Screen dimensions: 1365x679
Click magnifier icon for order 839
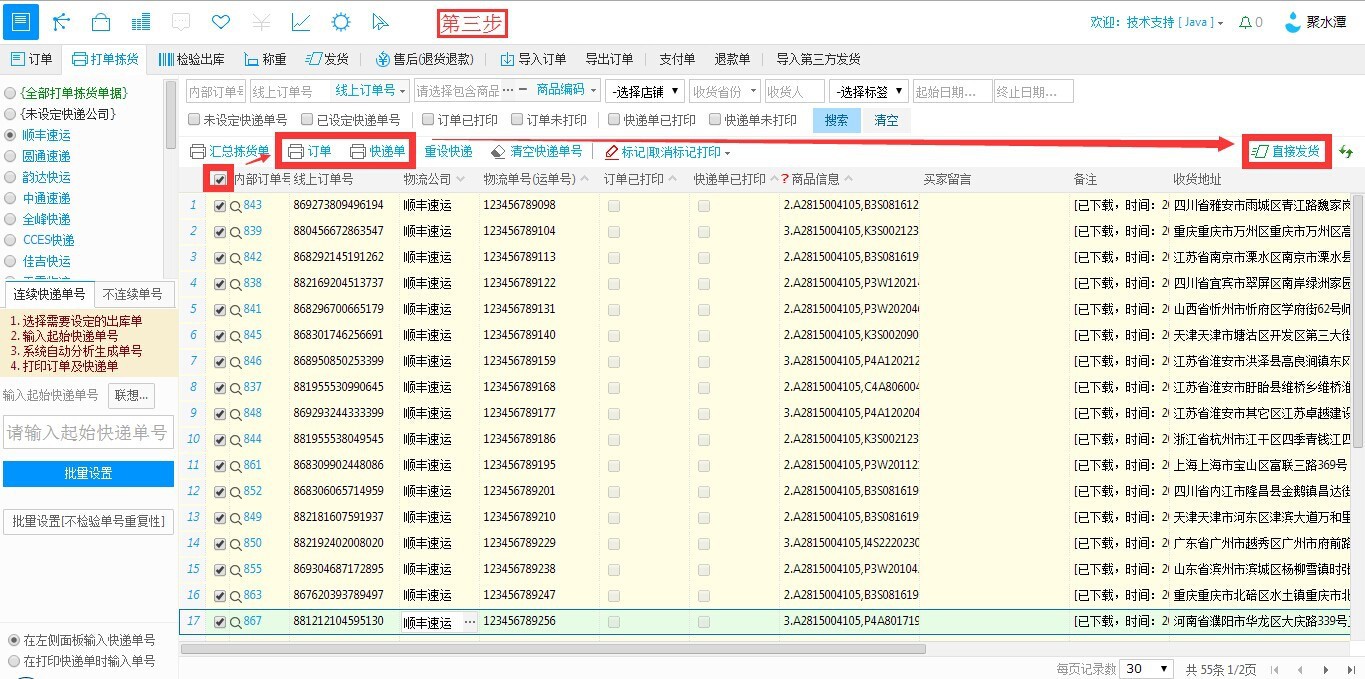(236, 231)
